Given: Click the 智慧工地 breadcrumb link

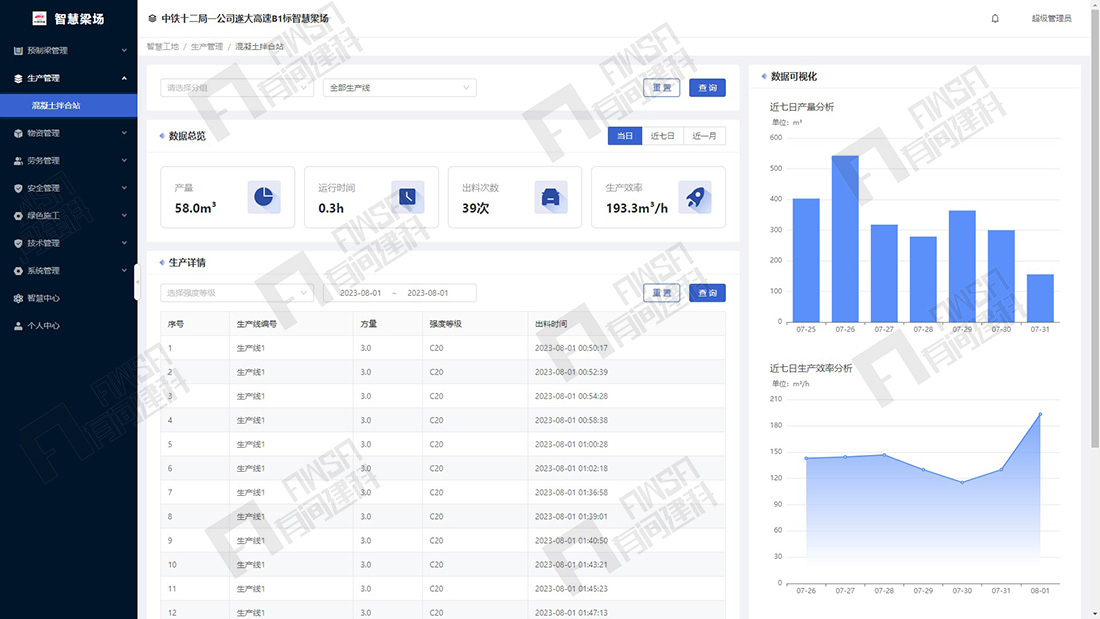Looking at the screenshot, I should 163,46.
